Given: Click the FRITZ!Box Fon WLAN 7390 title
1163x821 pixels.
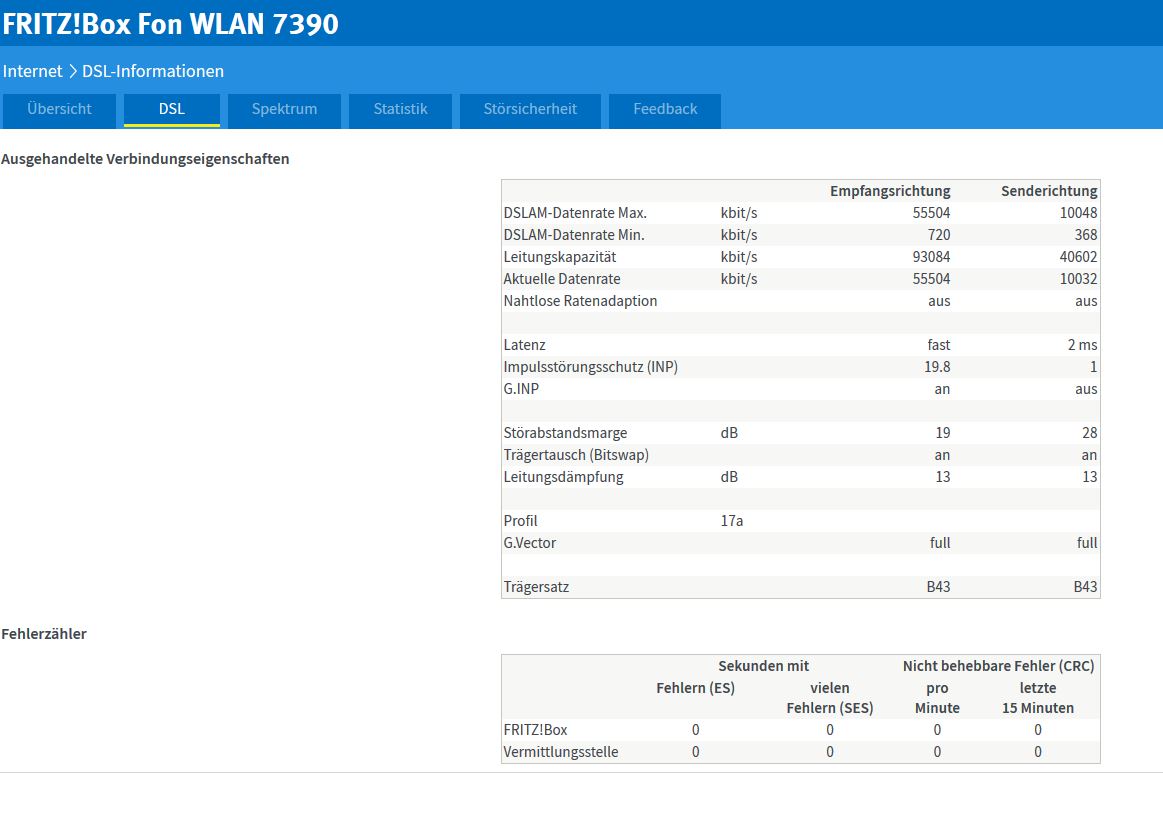Looking at the screenshot, I should (171, 24).
